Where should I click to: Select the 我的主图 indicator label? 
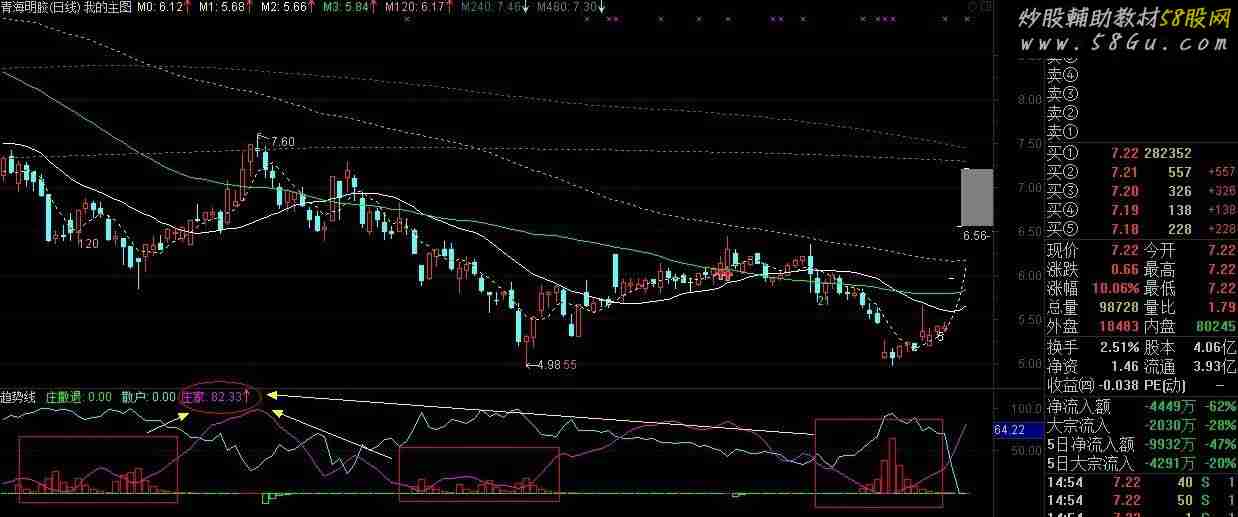pyautogui.click(x=107, y=7)
